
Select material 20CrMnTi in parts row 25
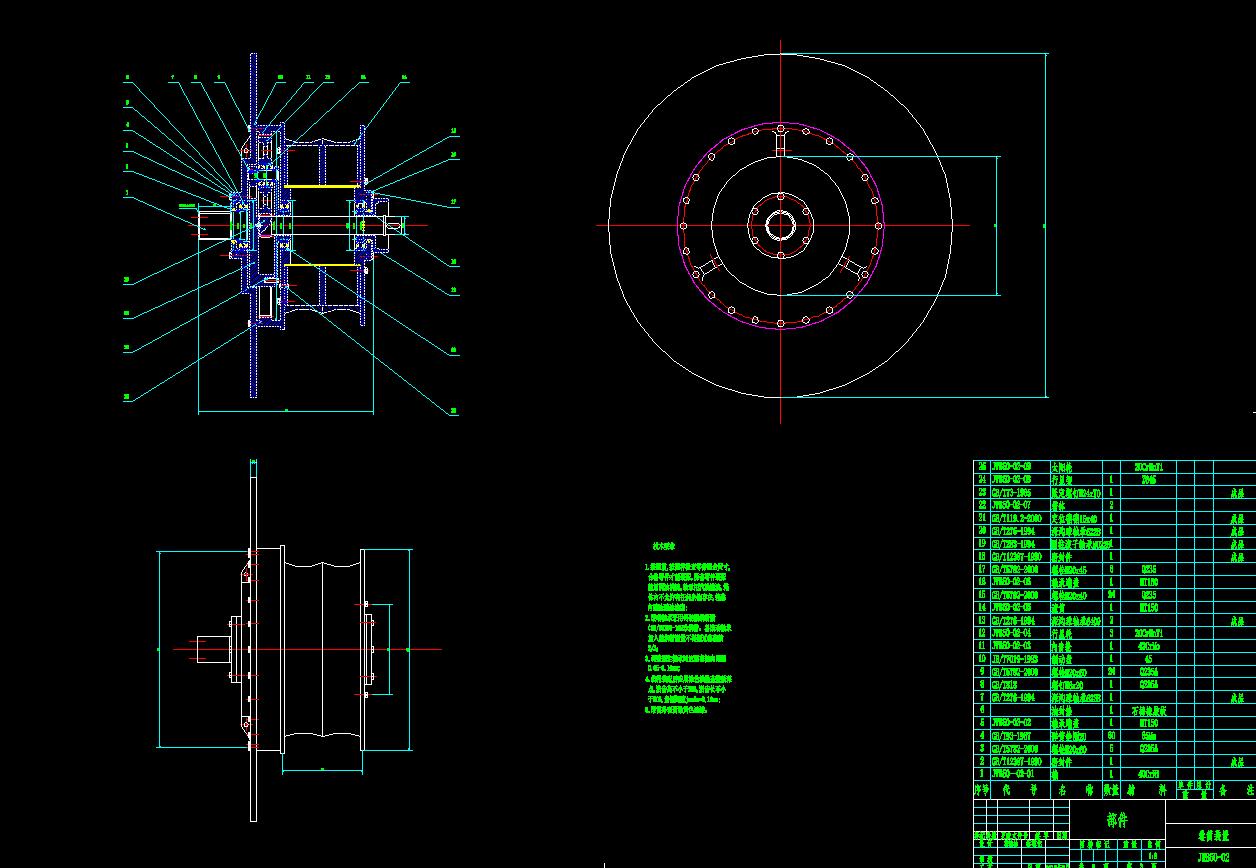coord(1149,467)
